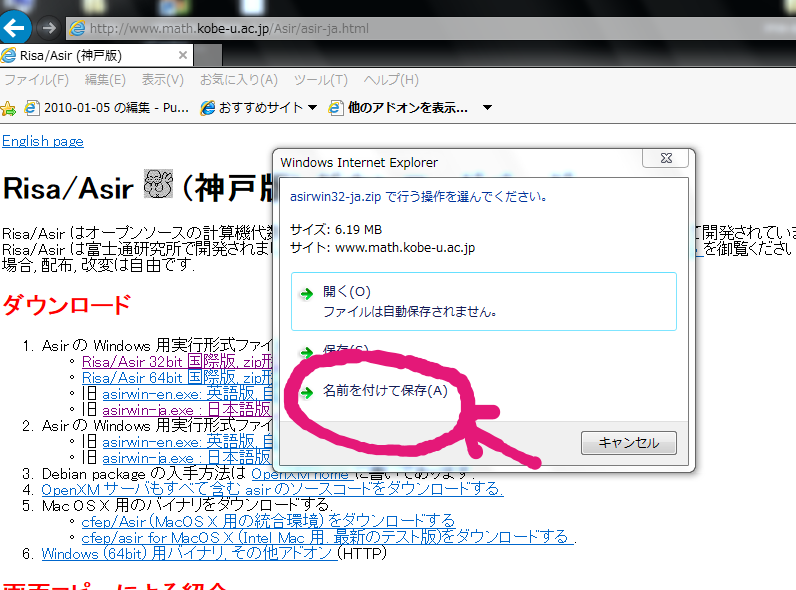796x590 pixels.
Task: Click the browser Back arrow button
Action: (14, 27)
